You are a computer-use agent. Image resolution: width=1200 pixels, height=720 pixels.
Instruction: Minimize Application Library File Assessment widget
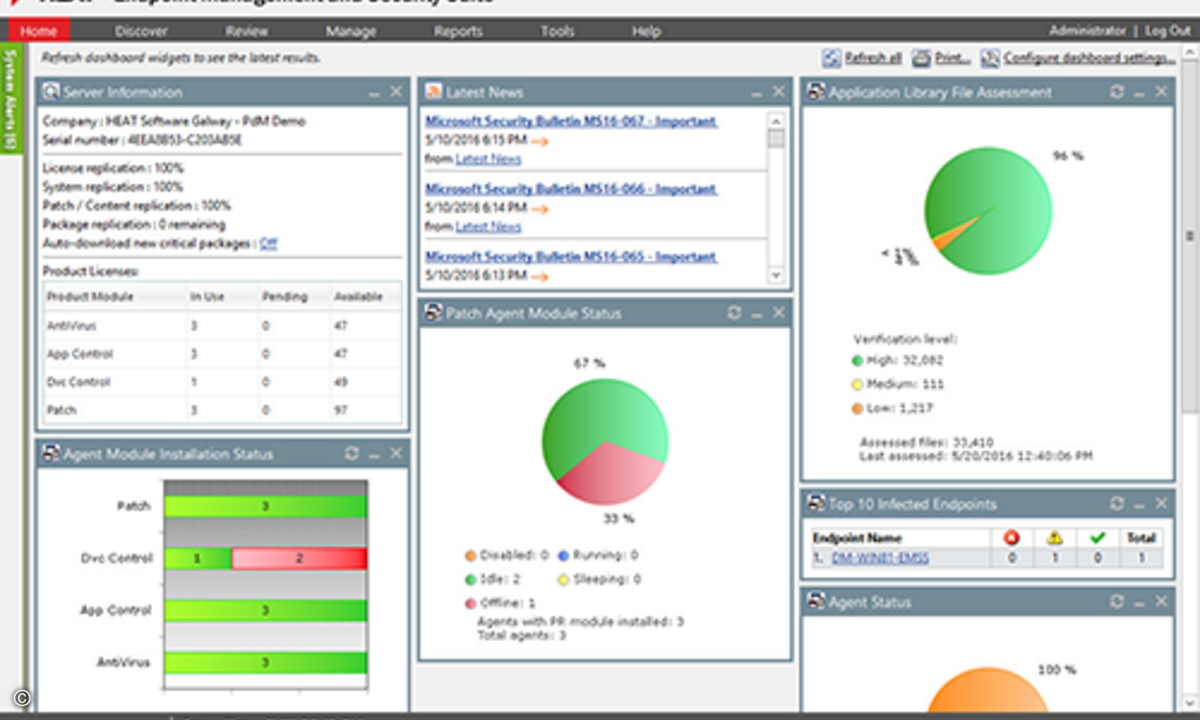1139,92
